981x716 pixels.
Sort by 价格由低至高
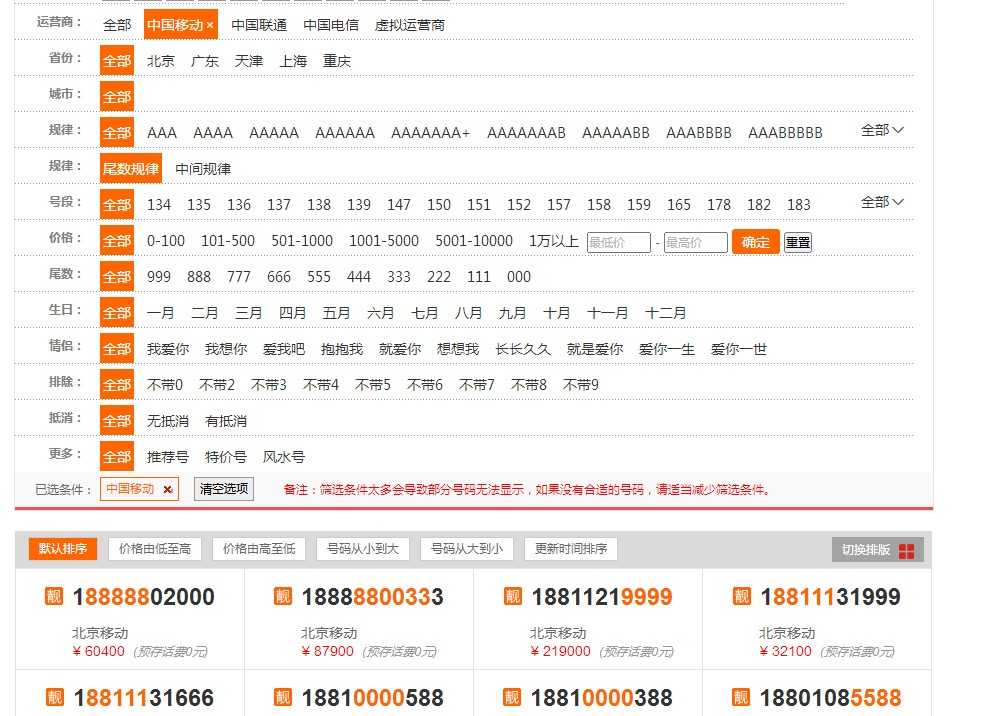[x=155, y=549]
